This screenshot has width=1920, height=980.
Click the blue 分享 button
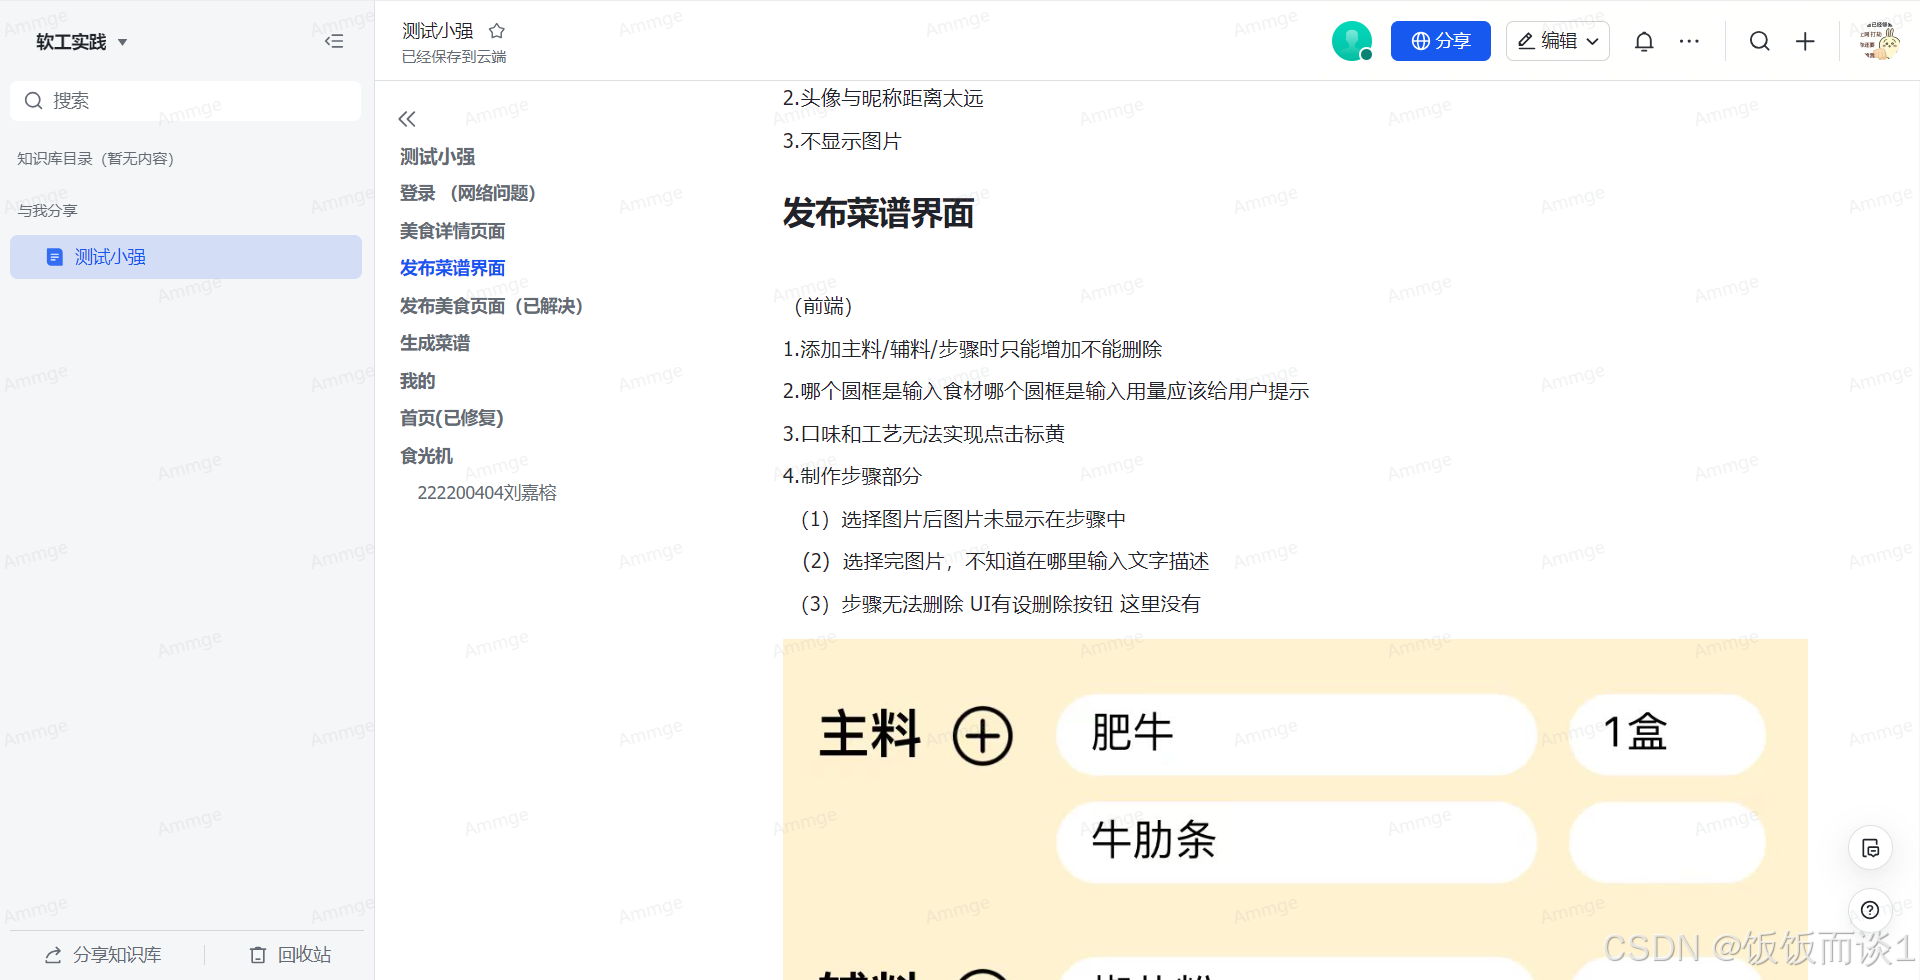(x=1441, y=41)
